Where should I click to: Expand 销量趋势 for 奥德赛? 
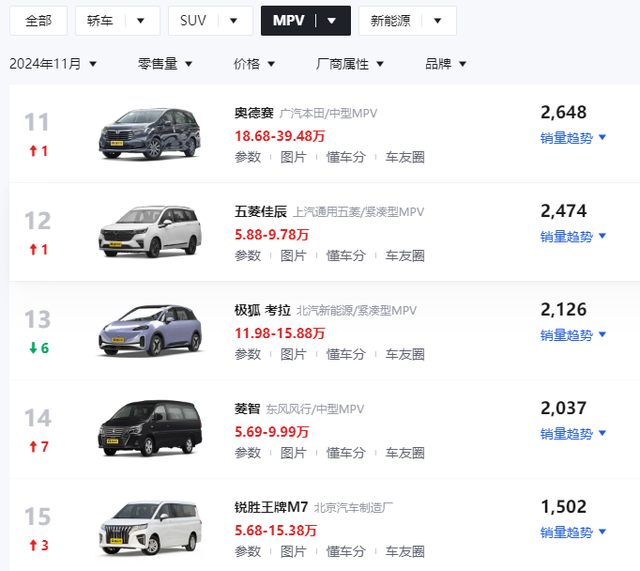point(573,138)
